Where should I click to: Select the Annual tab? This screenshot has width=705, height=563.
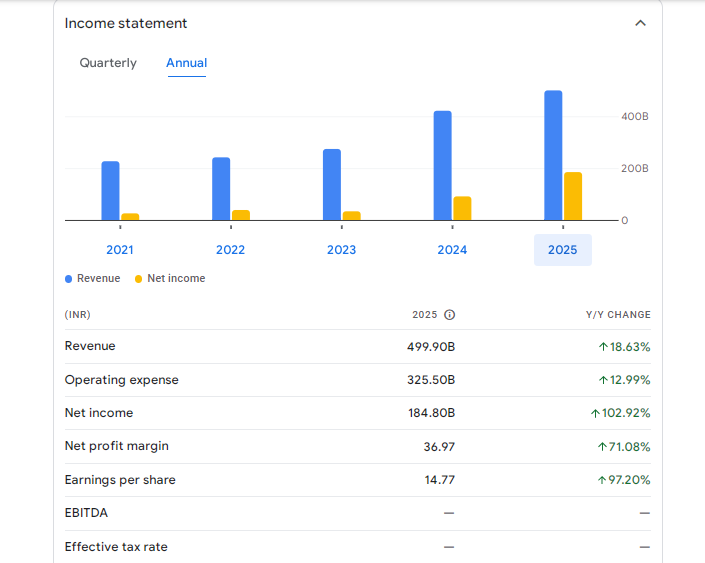186,63
